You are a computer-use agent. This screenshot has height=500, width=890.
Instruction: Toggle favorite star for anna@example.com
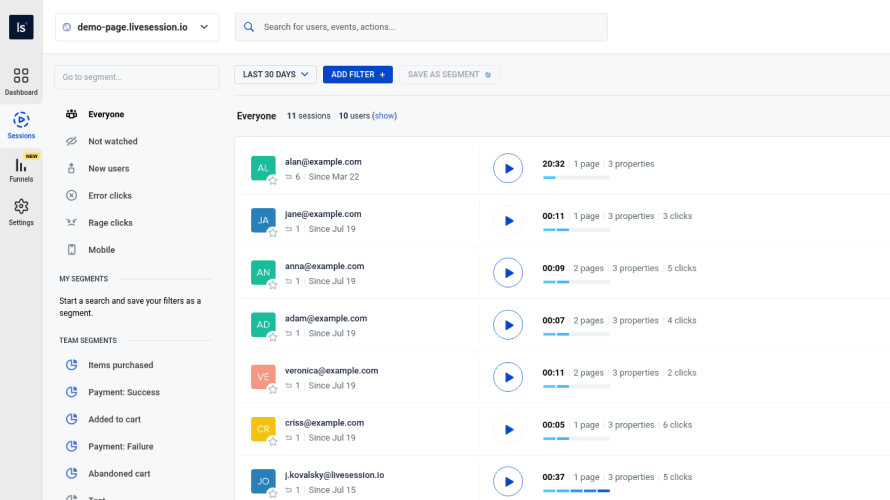tap(272, 285)
